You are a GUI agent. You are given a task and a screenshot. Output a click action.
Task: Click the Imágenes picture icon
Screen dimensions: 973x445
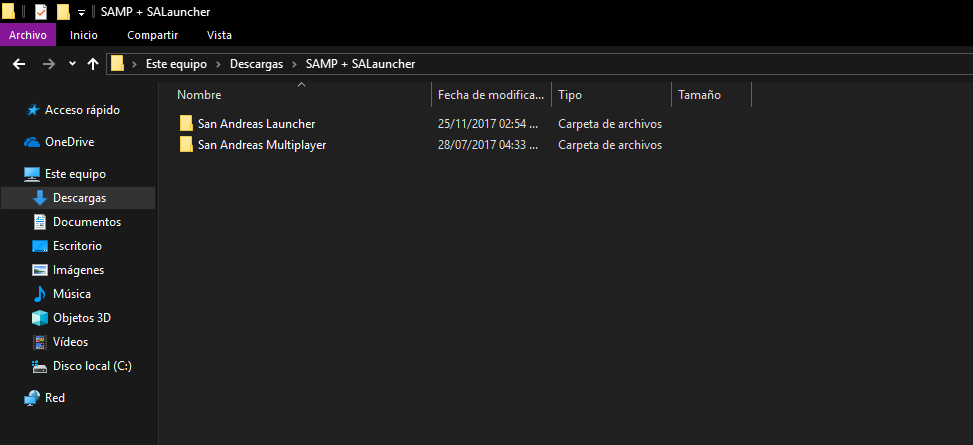pos(40,271)
